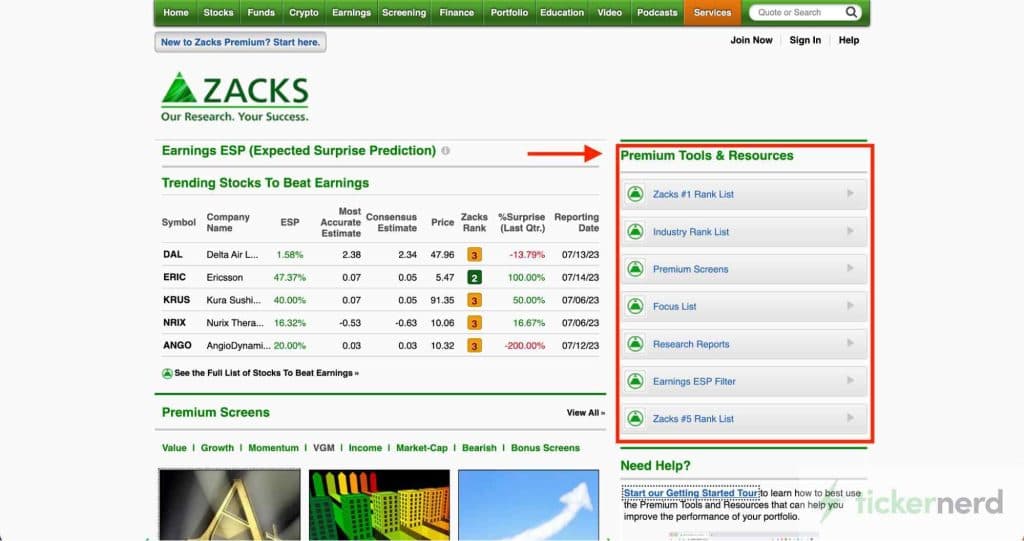Click Zacks Rank 3 badge for DAL
The height and width of the screenshot is (541, 1024).
pyautogui.click(x=474, y=255)
